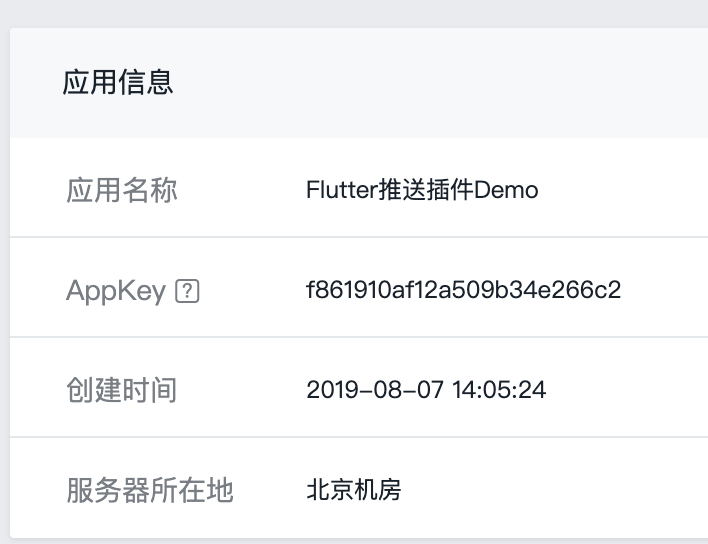708x544 pixels.
Task: Click blank space right of creation timestamp
Action: tap(627, 390)
